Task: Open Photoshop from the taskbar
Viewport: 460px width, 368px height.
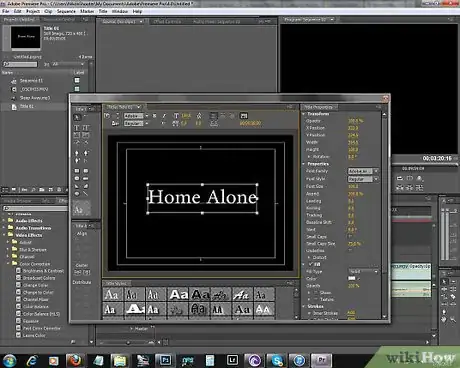Action: coord(165,360)
